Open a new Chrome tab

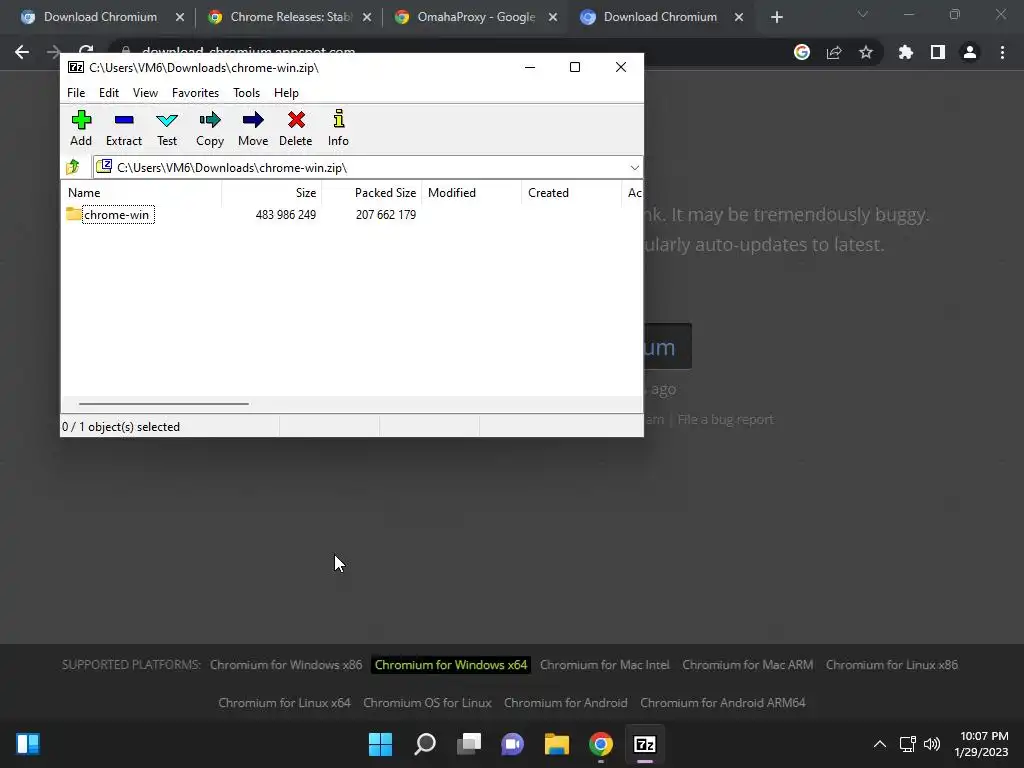tap(776, 17)
